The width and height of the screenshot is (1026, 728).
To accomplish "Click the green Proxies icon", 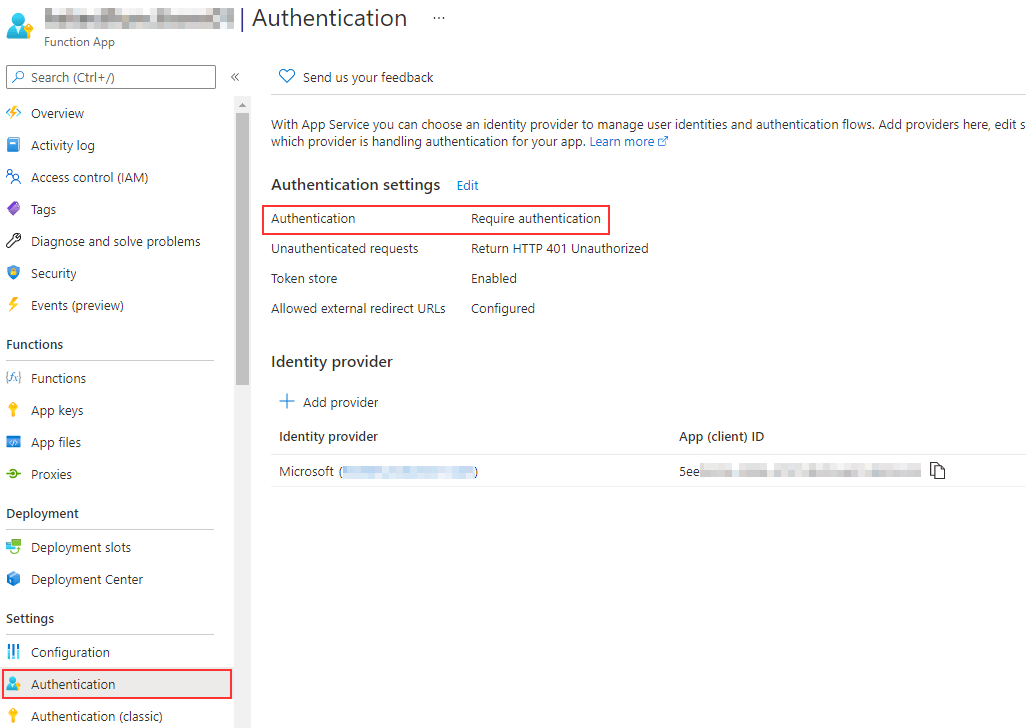I will (x=13, y=474).
